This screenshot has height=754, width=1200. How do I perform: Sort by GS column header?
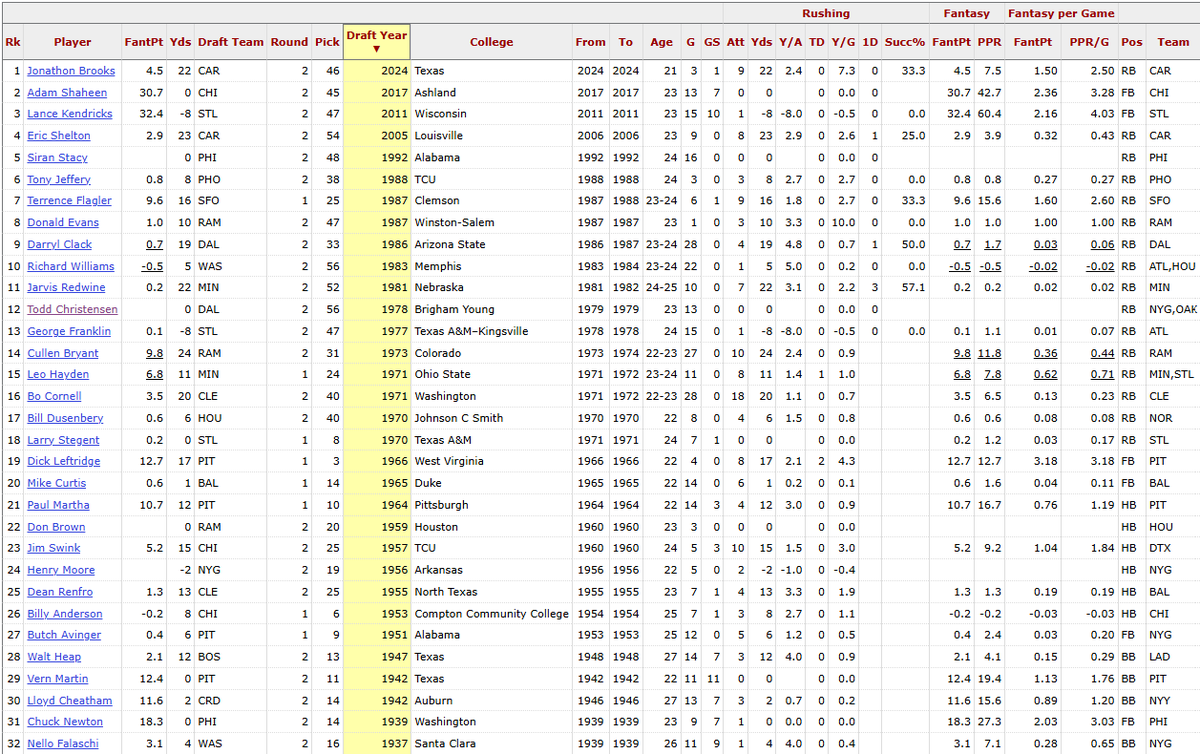711,42
